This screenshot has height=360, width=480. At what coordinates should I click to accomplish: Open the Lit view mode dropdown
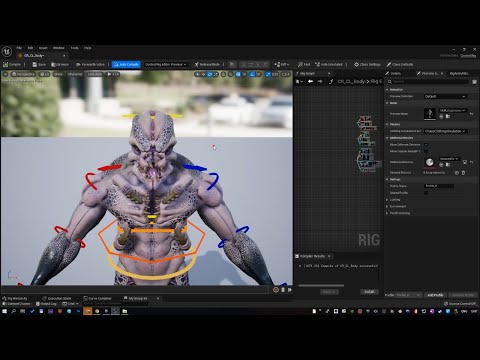[x=44, y=74]
